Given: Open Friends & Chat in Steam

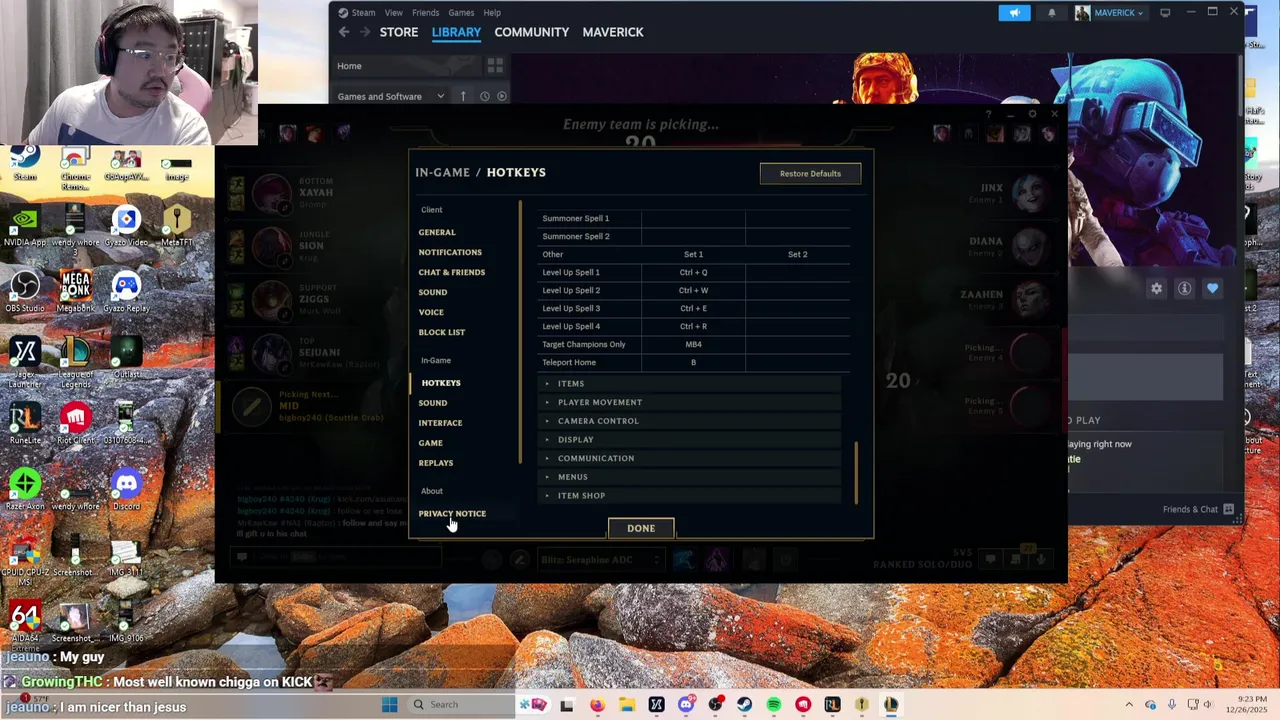Looking at the screenshot, I should (1198, 509).
